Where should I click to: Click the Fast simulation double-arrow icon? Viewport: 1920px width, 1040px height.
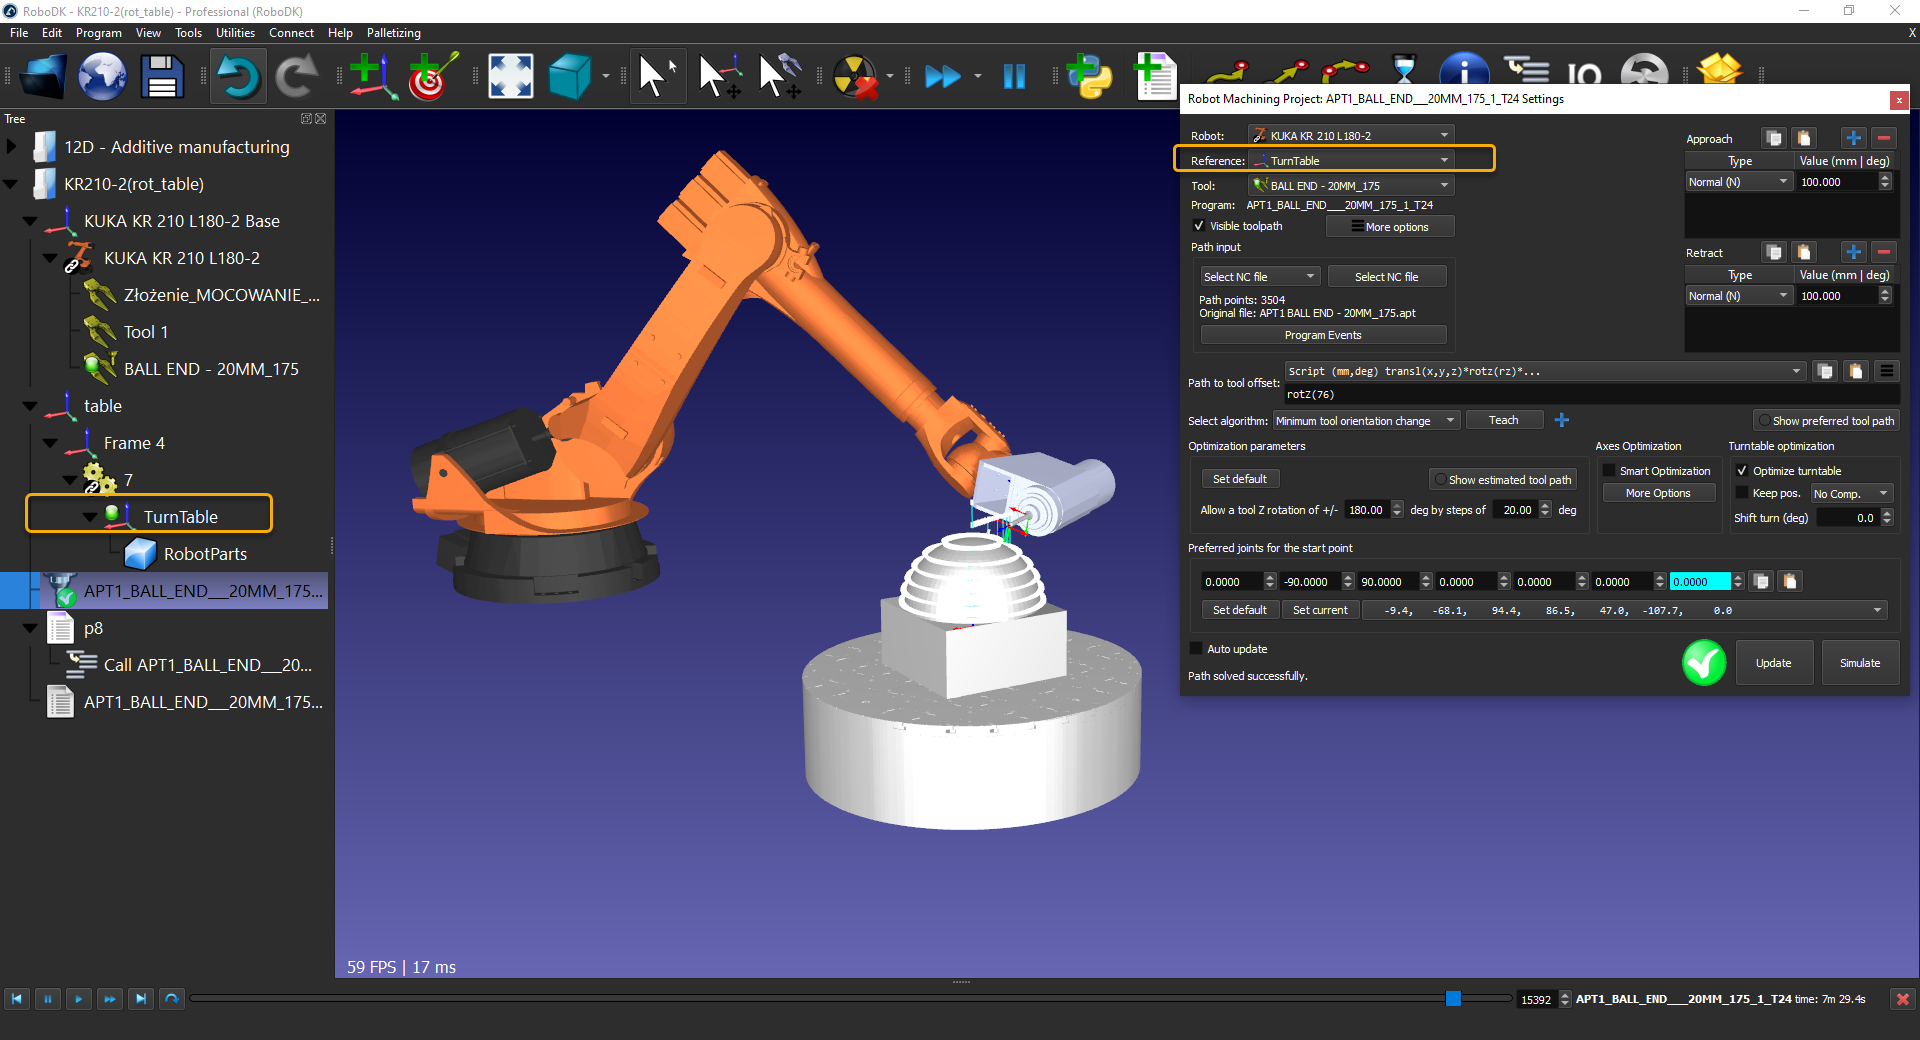(942, 77)
